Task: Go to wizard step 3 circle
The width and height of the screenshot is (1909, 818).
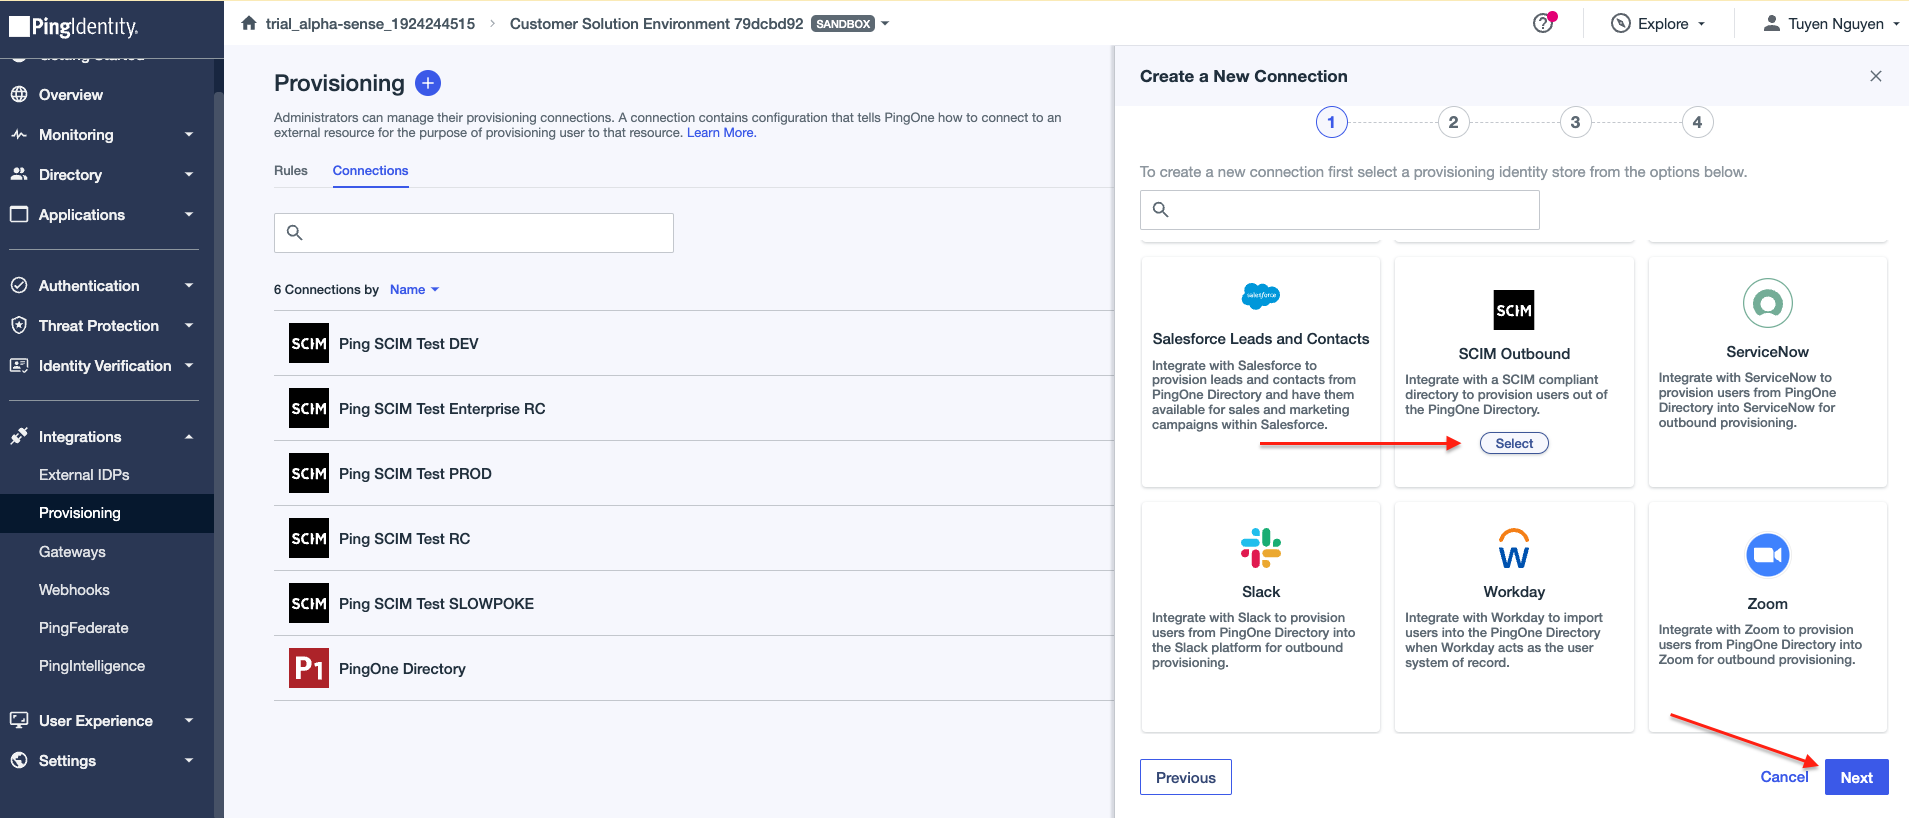Action: click(x=1575, y=122)
